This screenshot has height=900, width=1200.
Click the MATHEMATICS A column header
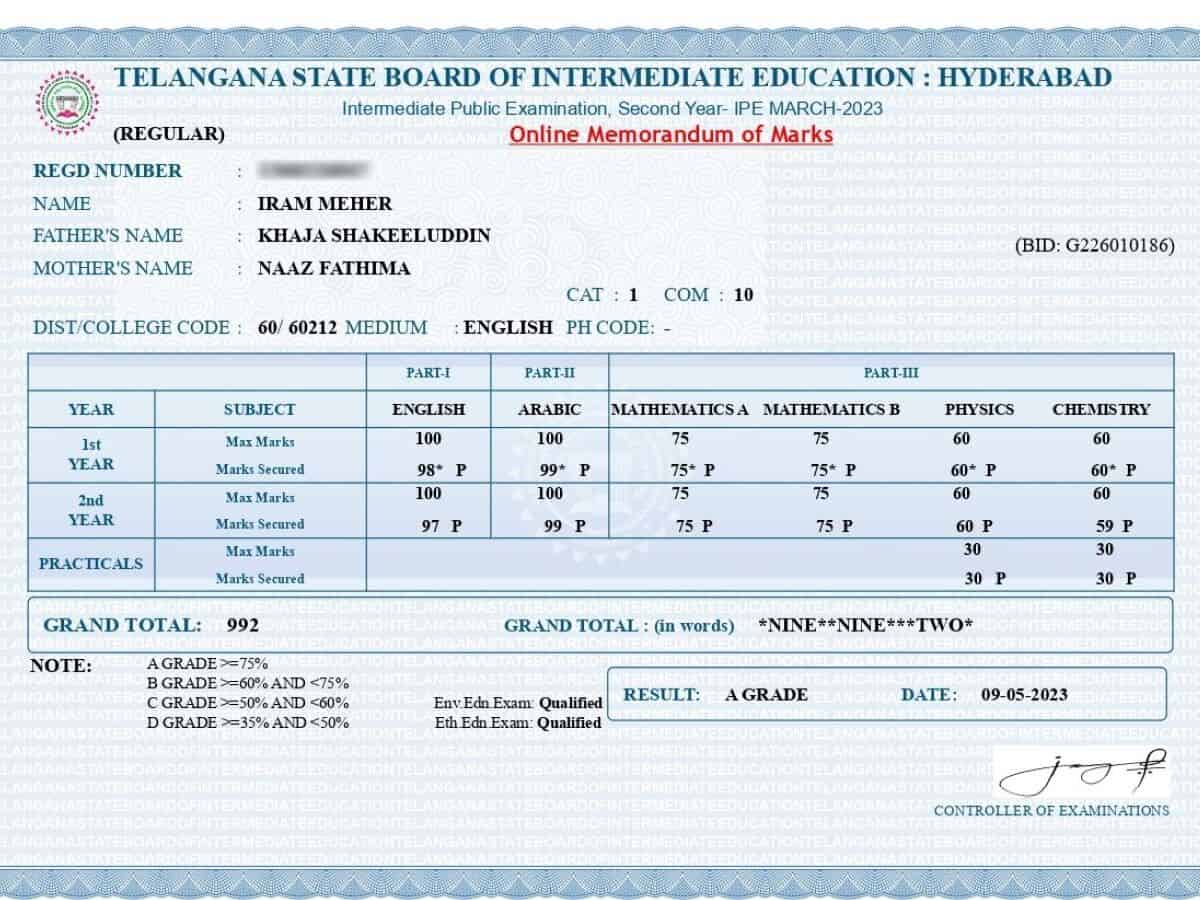(680, 409)
